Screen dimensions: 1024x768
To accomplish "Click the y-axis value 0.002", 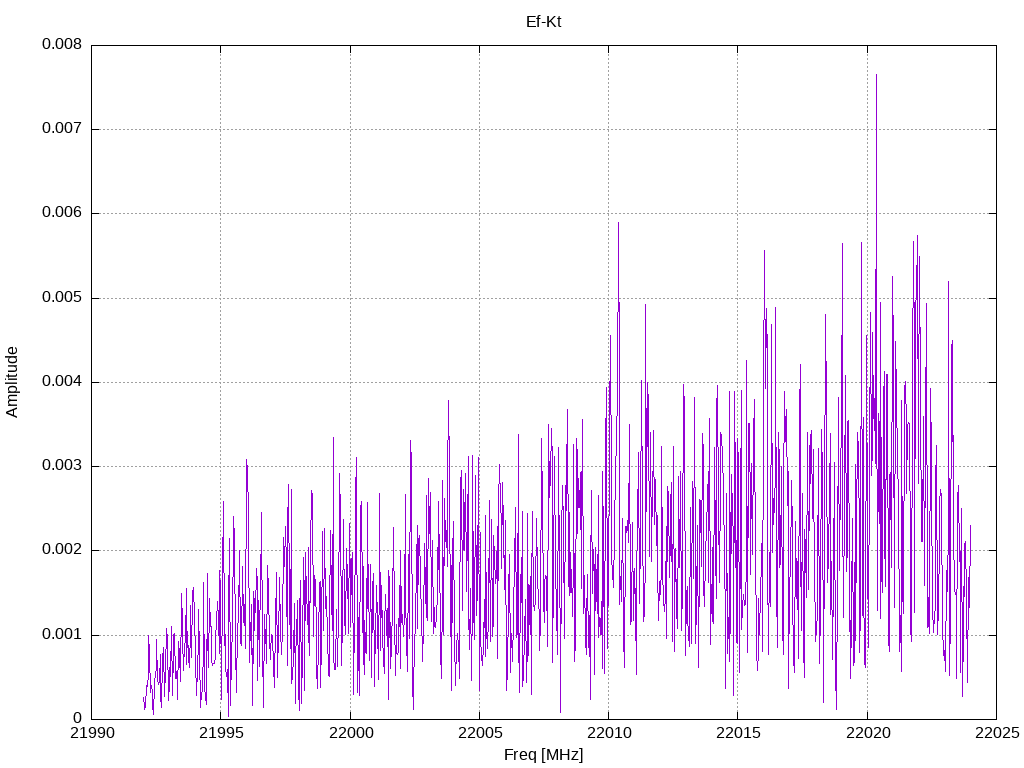I will [x=62, y=550].
